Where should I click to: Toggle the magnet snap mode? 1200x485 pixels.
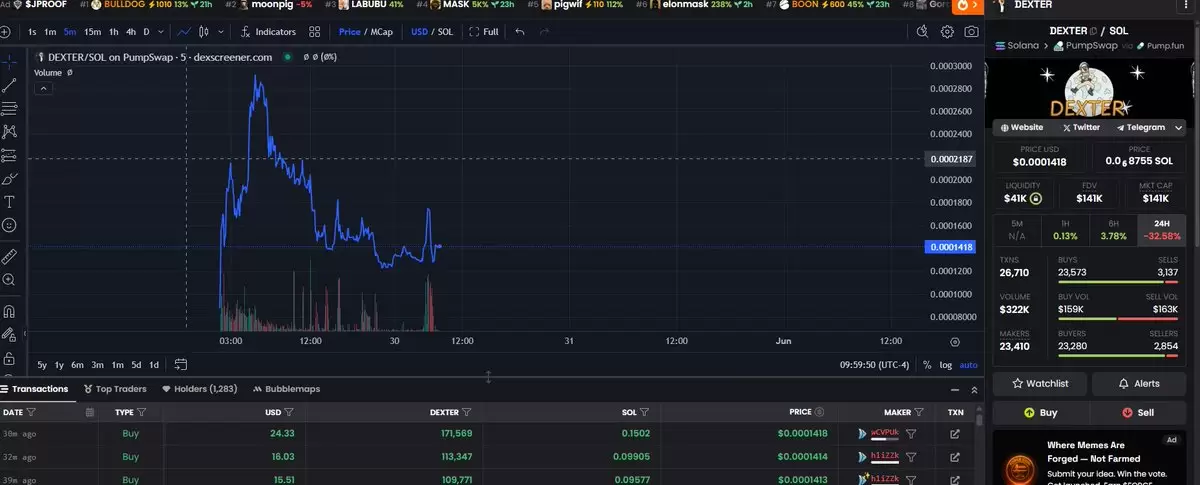(9, 311)
